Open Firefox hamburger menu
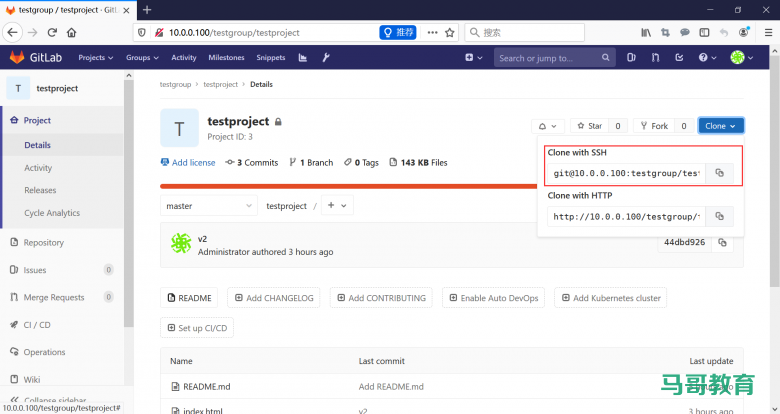780x414 pixels. [x=768, y=33]
